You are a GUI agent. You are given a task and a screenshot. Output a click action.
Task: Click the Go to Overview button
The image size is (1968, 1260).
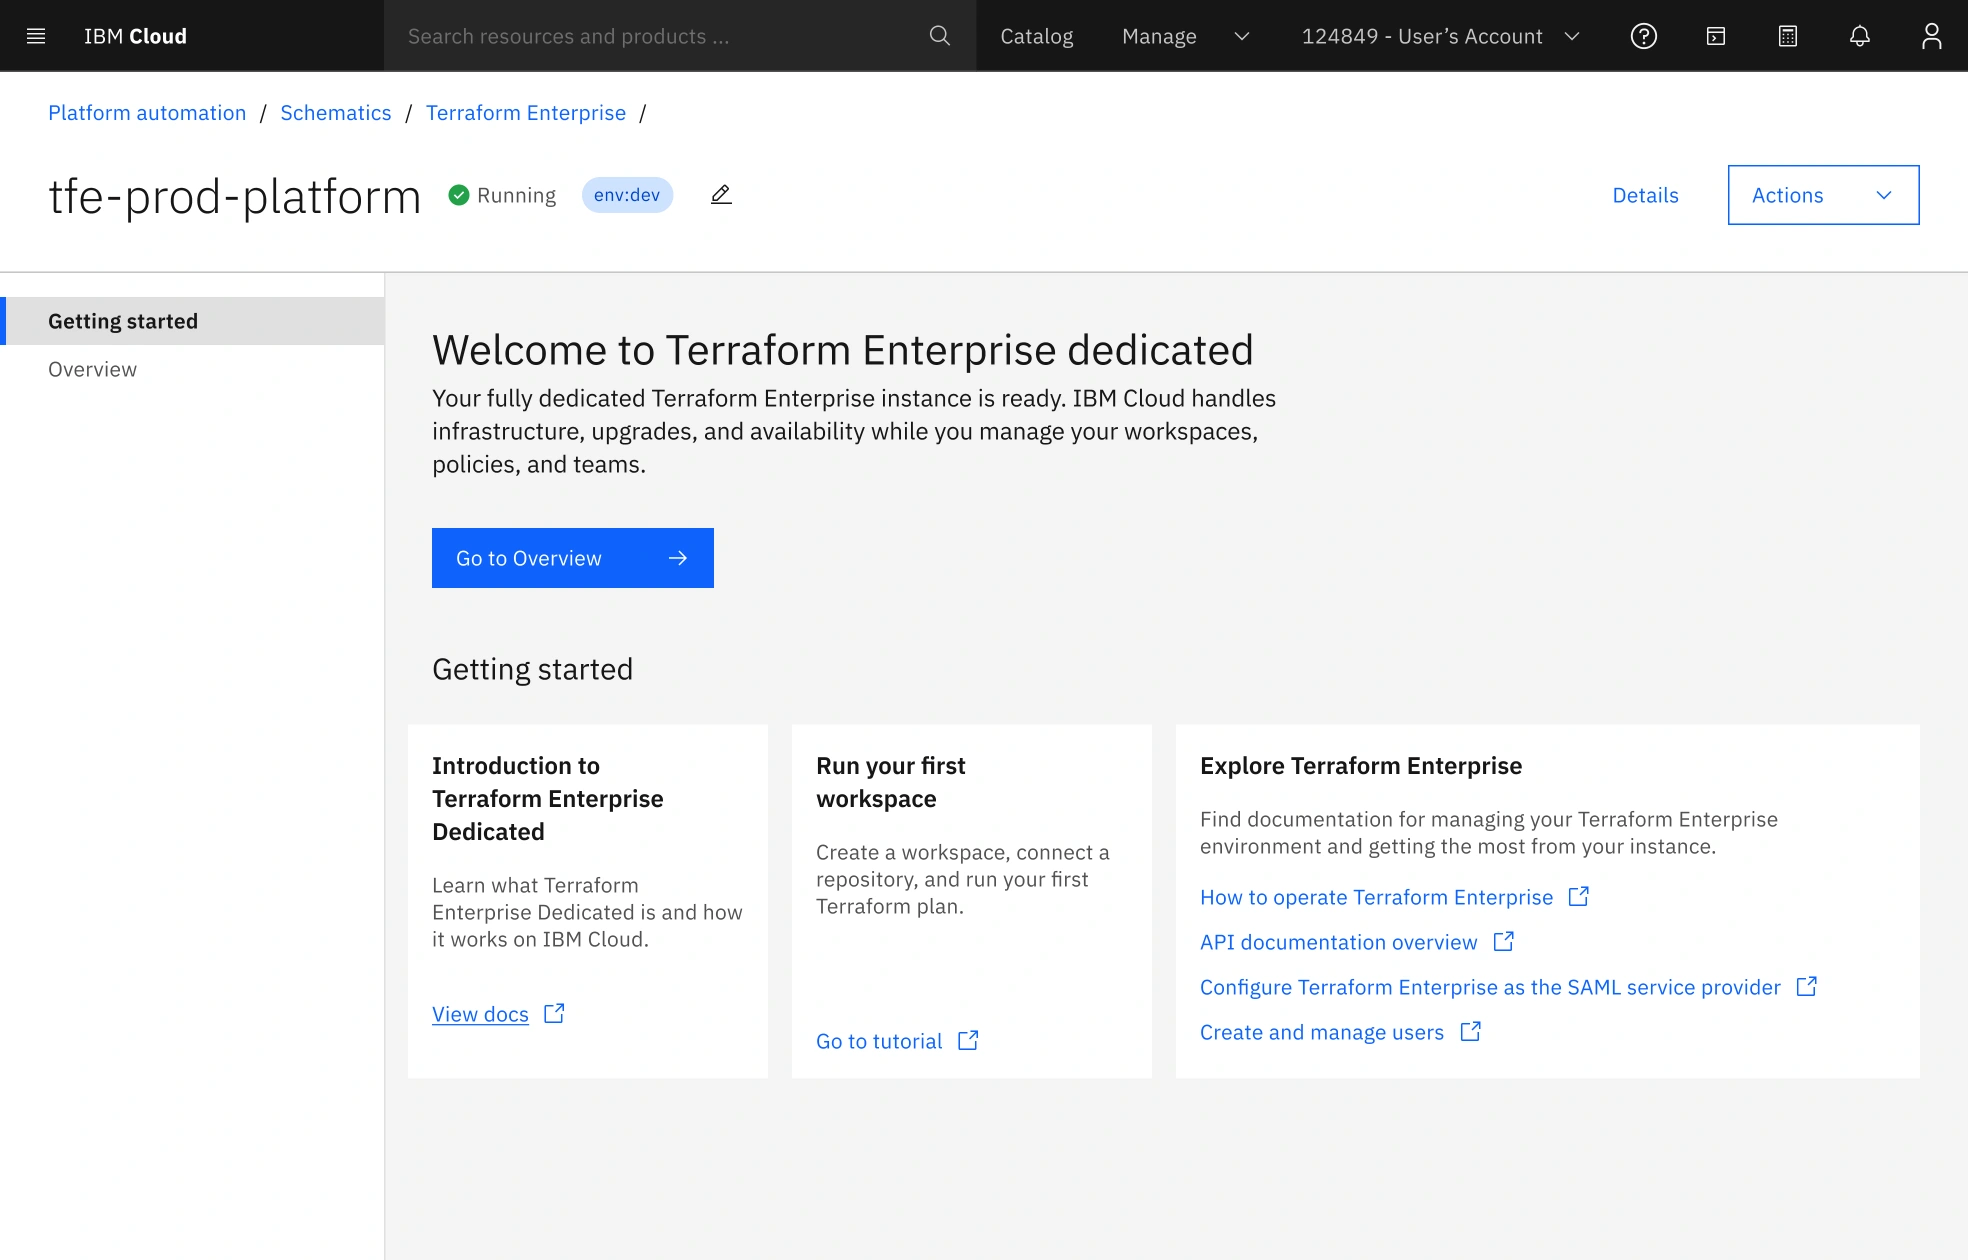click(x=573, y=558)
